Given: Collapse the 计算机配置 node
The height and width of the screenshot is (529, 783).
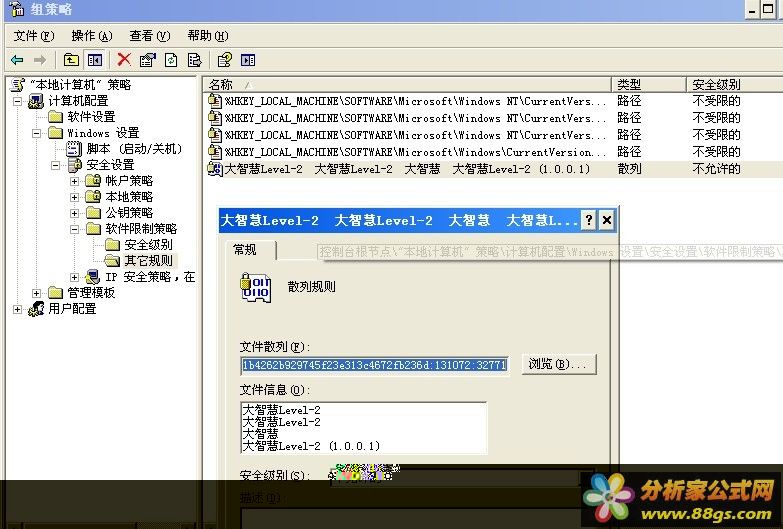Looking at the screenshot, I should tap(17, 101).
